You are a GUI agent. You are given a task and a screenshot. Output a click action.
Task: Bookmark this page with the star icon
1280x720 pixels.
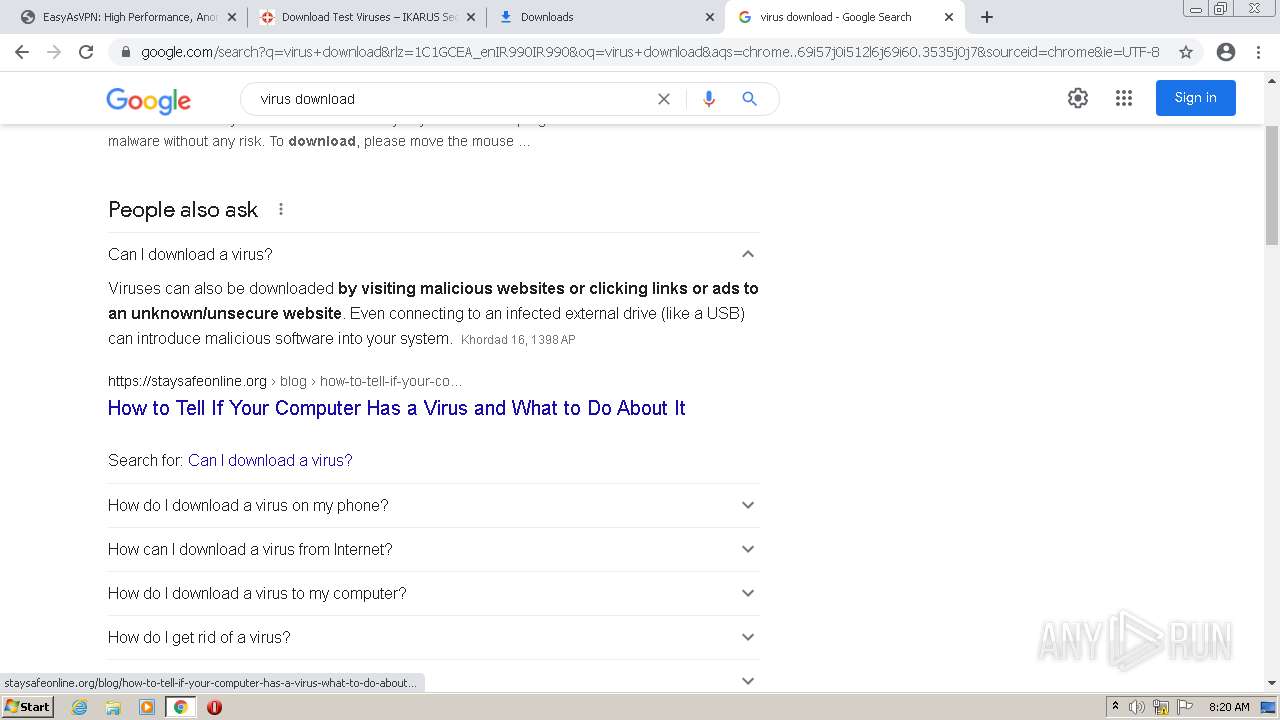pos(1186,52)
